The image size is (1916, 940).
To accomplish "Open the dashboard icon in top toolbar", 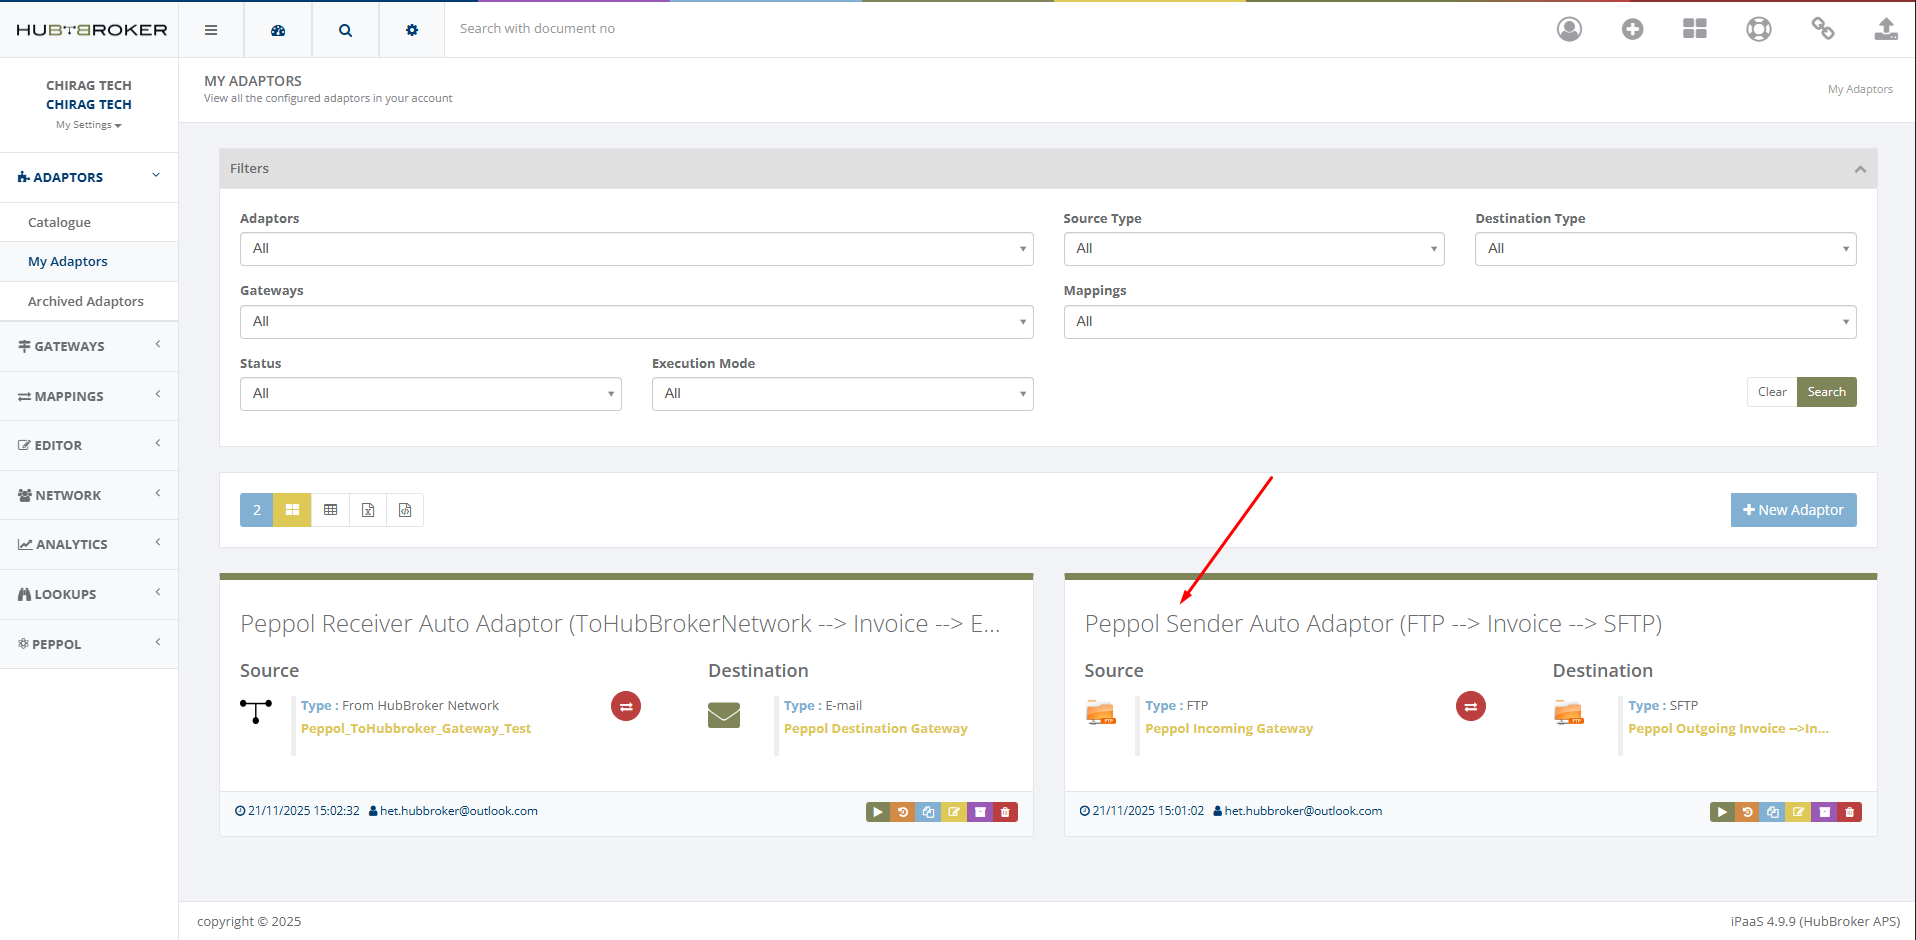I will click(277, 29).
